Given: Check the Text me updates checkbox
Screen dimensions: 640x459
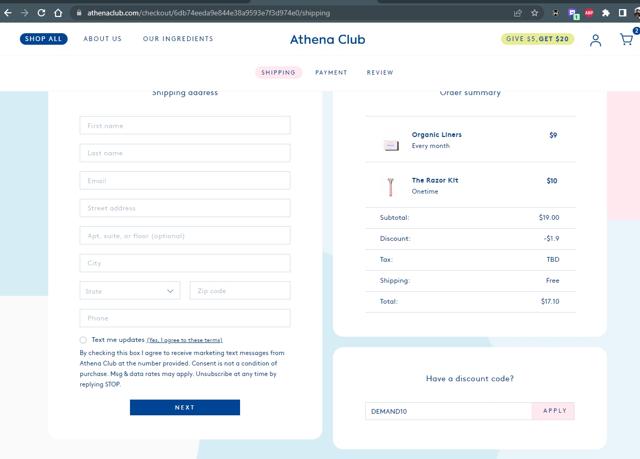Looking at the screenshot, I should pyautogui.click(x=83, y=340).
